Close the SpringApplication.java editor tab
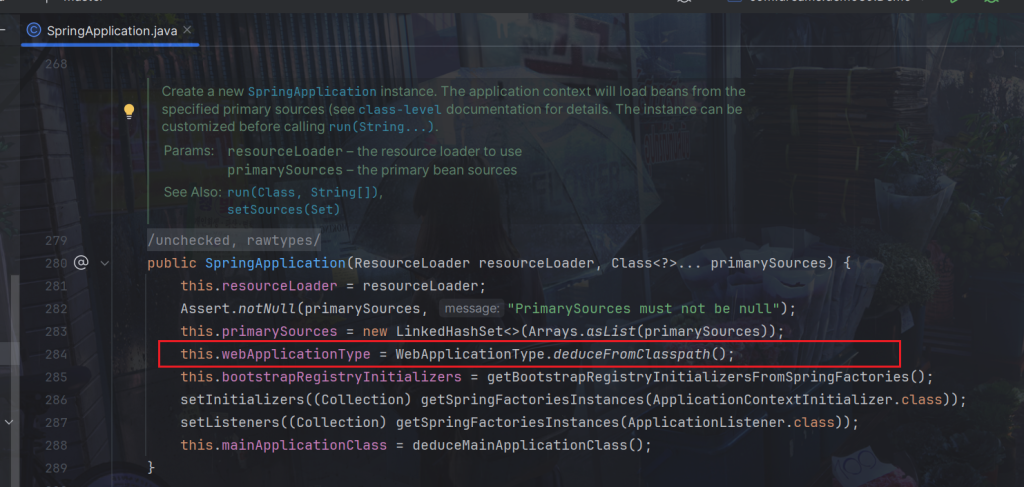The image size is (1024, 487). 188,30
